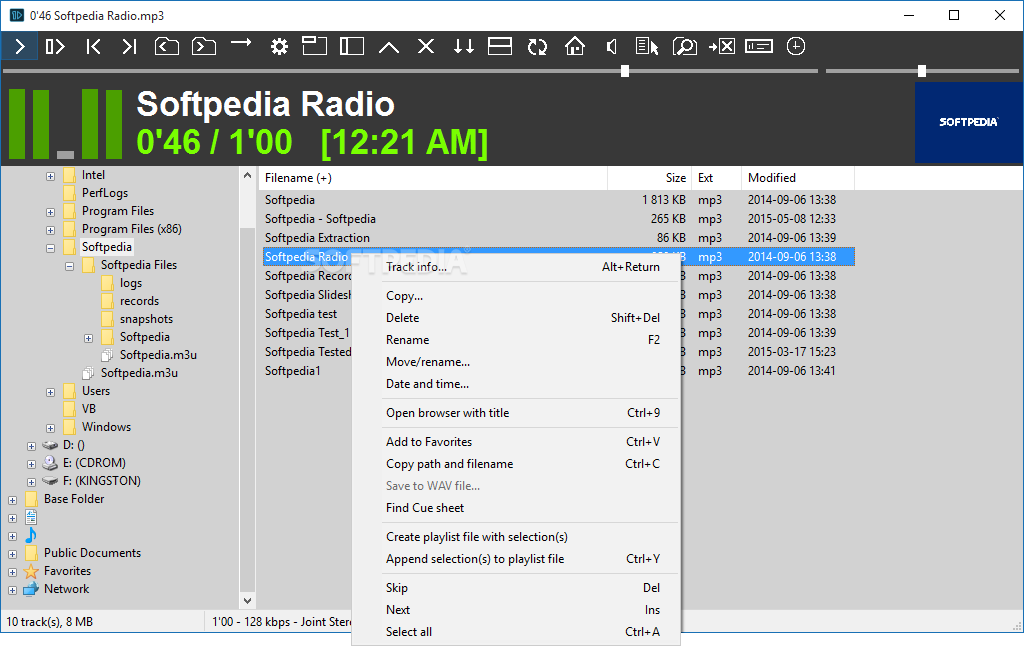Select F: (KINGSTON) drive
The height and width of the screenshot is (646, 1024).
102,481
